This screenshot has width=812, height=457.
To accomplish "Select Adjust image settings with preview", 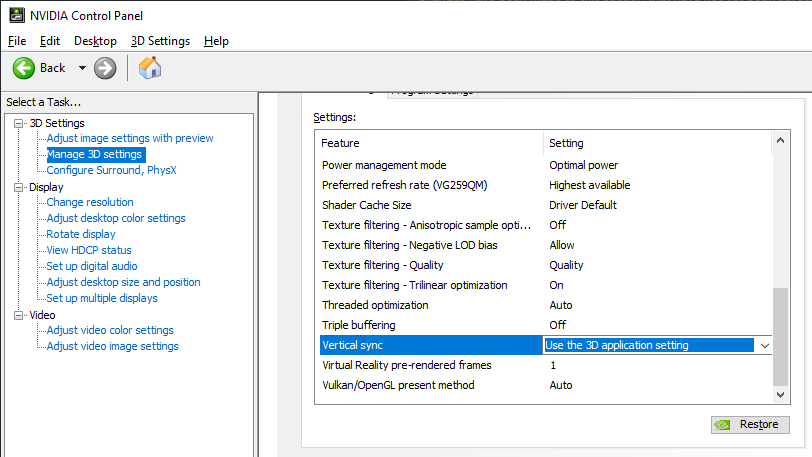I will 130,138.
